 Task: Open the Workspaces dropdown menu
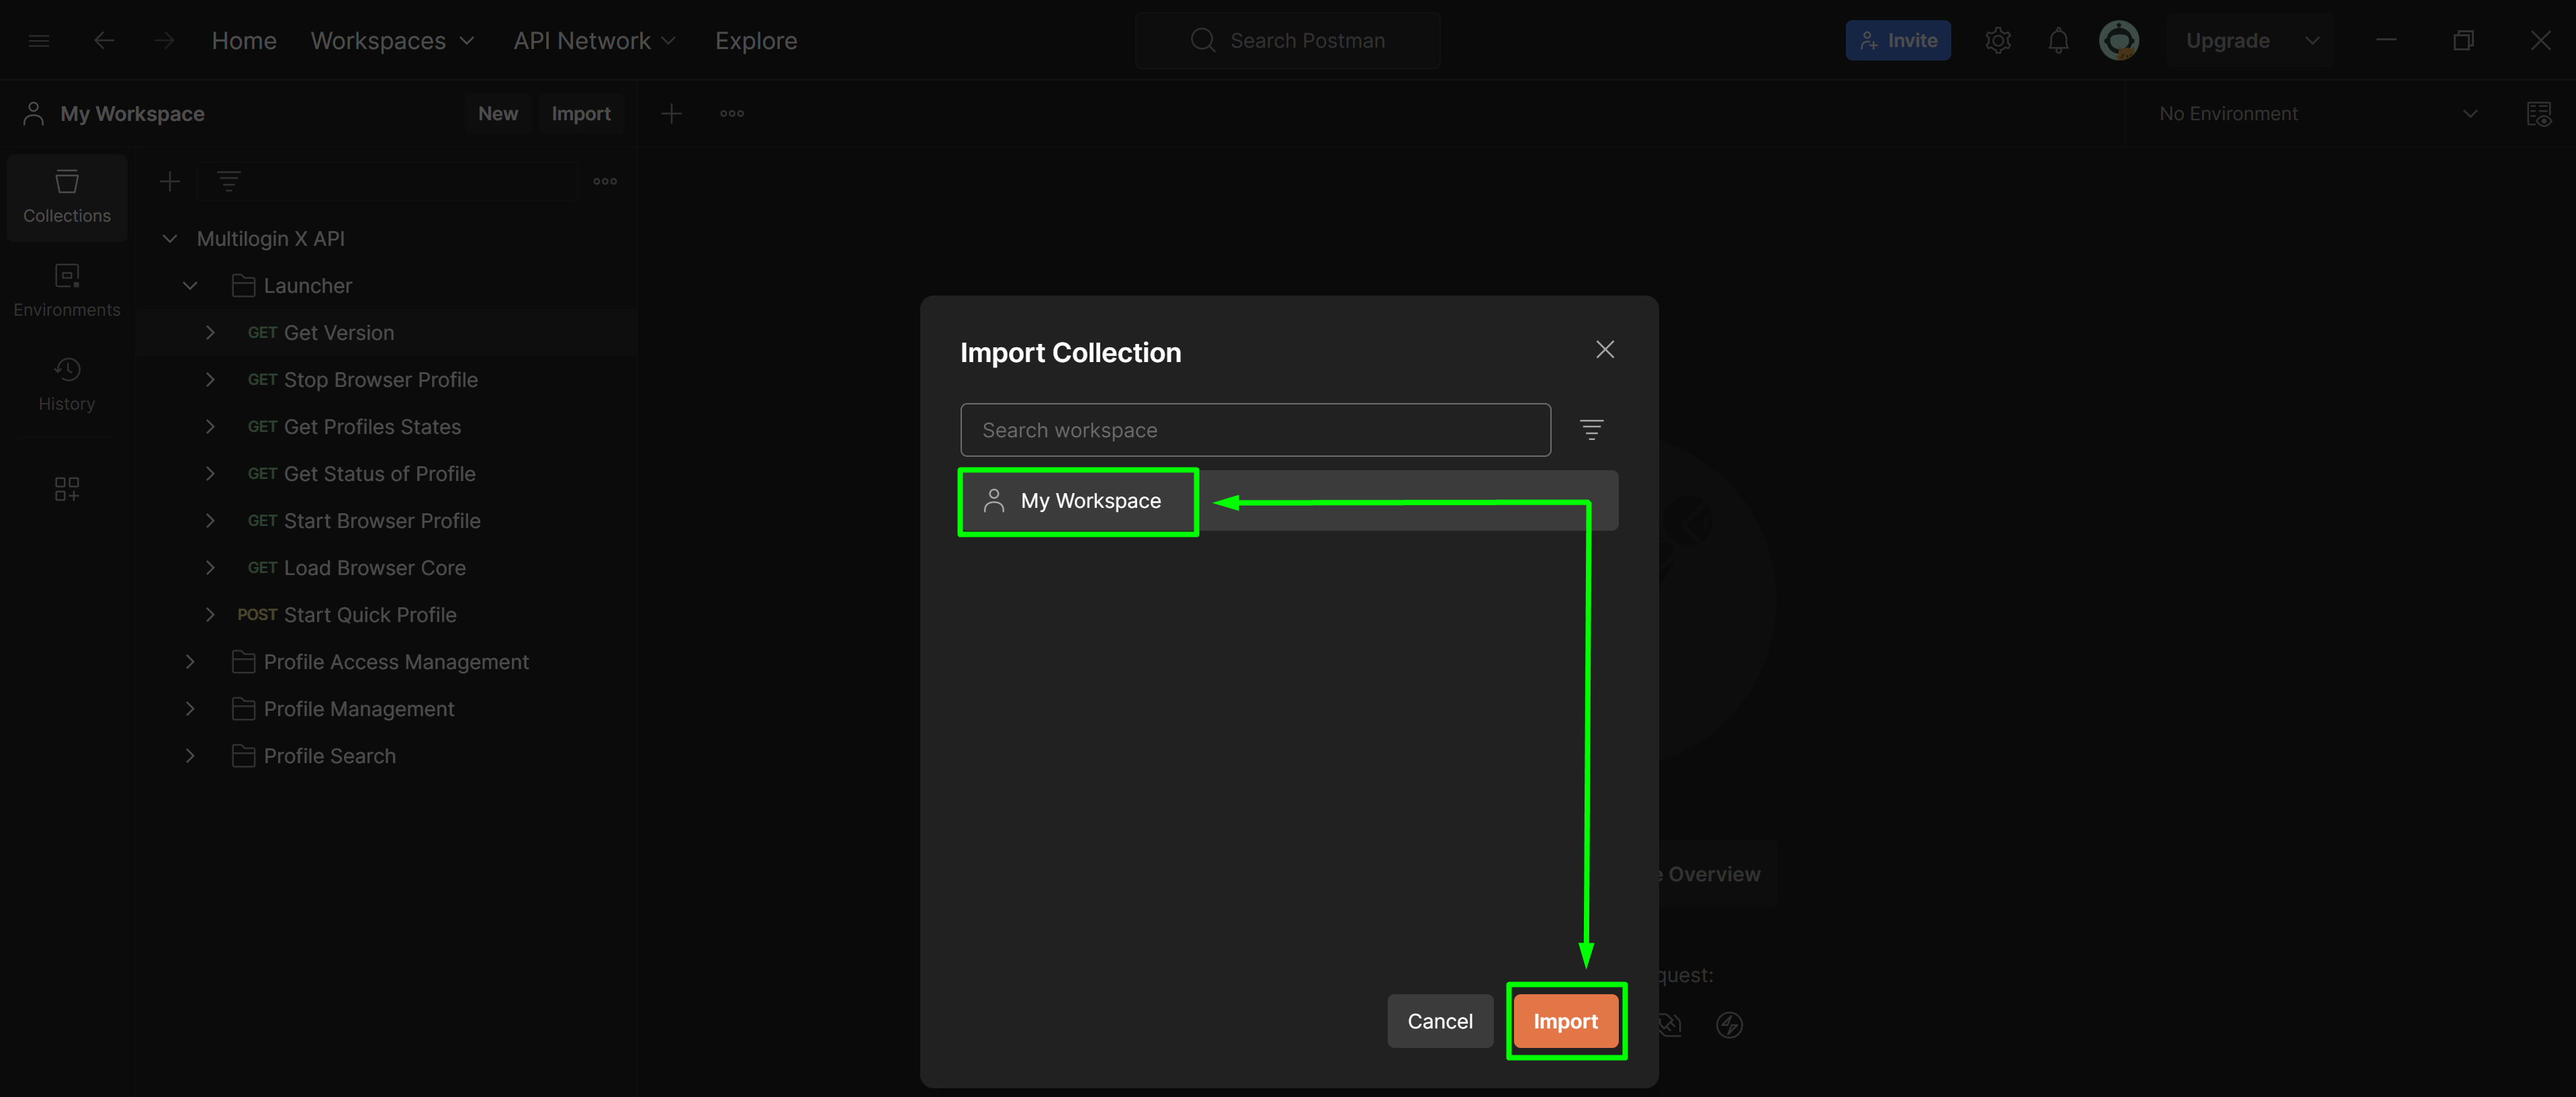(x=392, y=41)
